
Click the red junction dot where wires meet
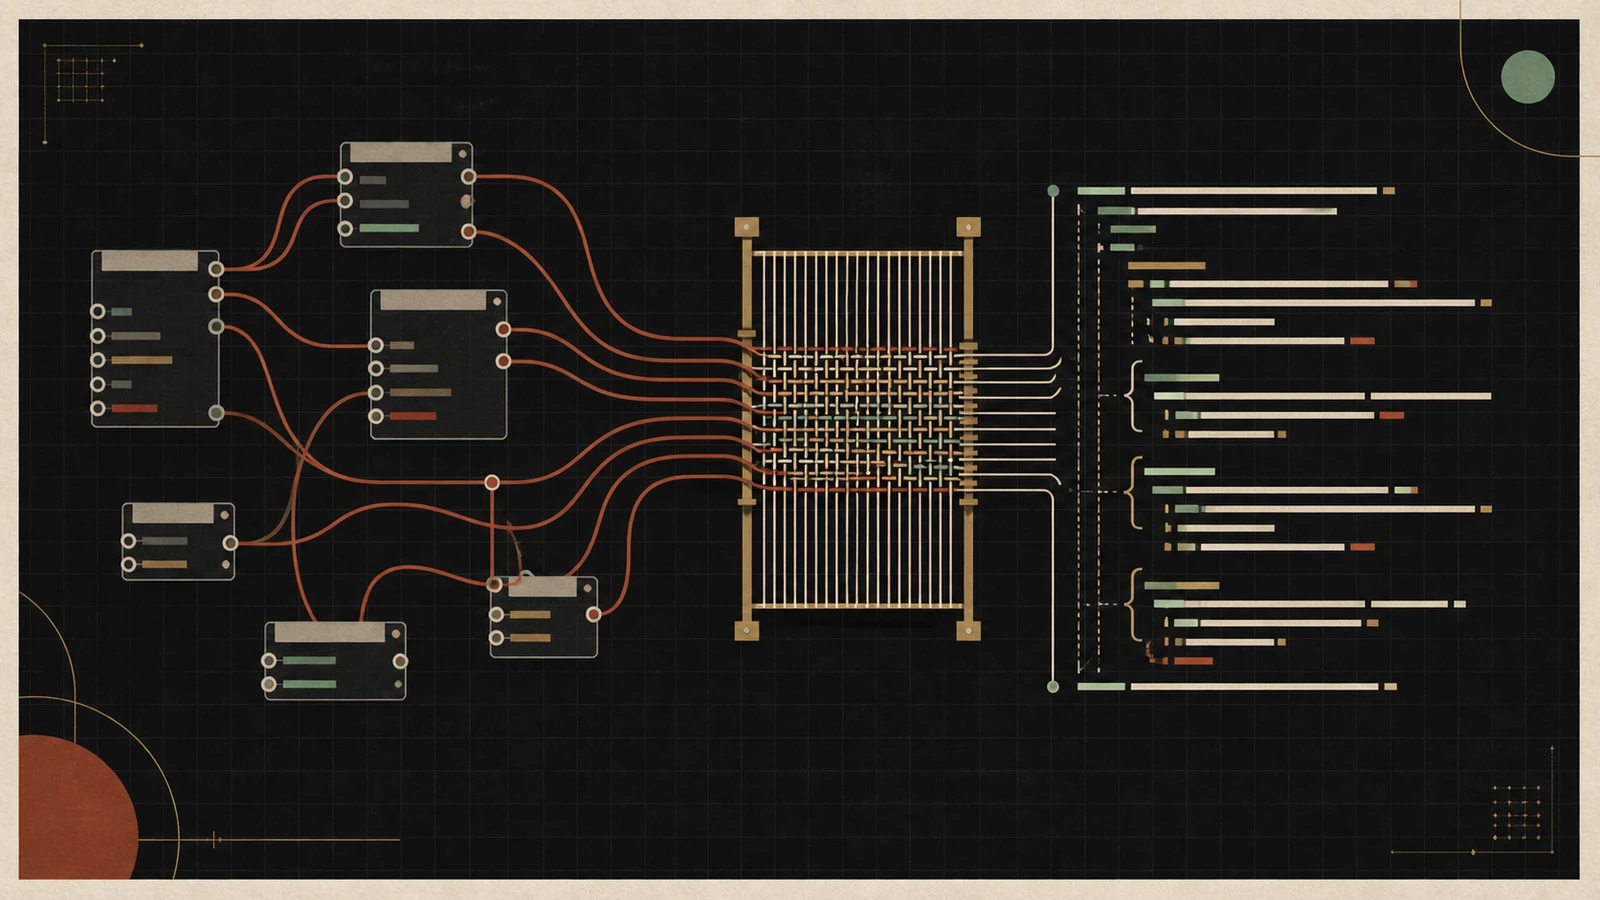pos(492,482)
